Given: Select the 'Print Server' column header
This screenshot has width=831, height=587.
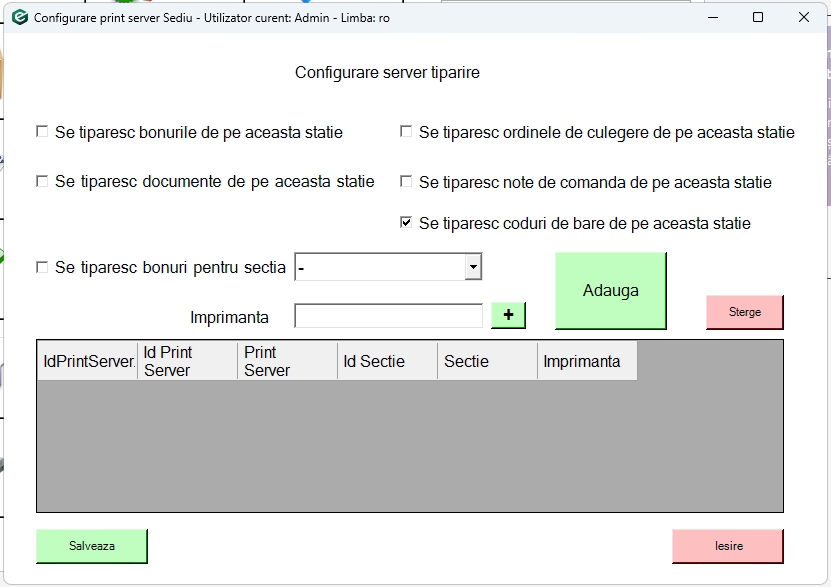Looking at the screenshot, I should [x=287, y=361].
